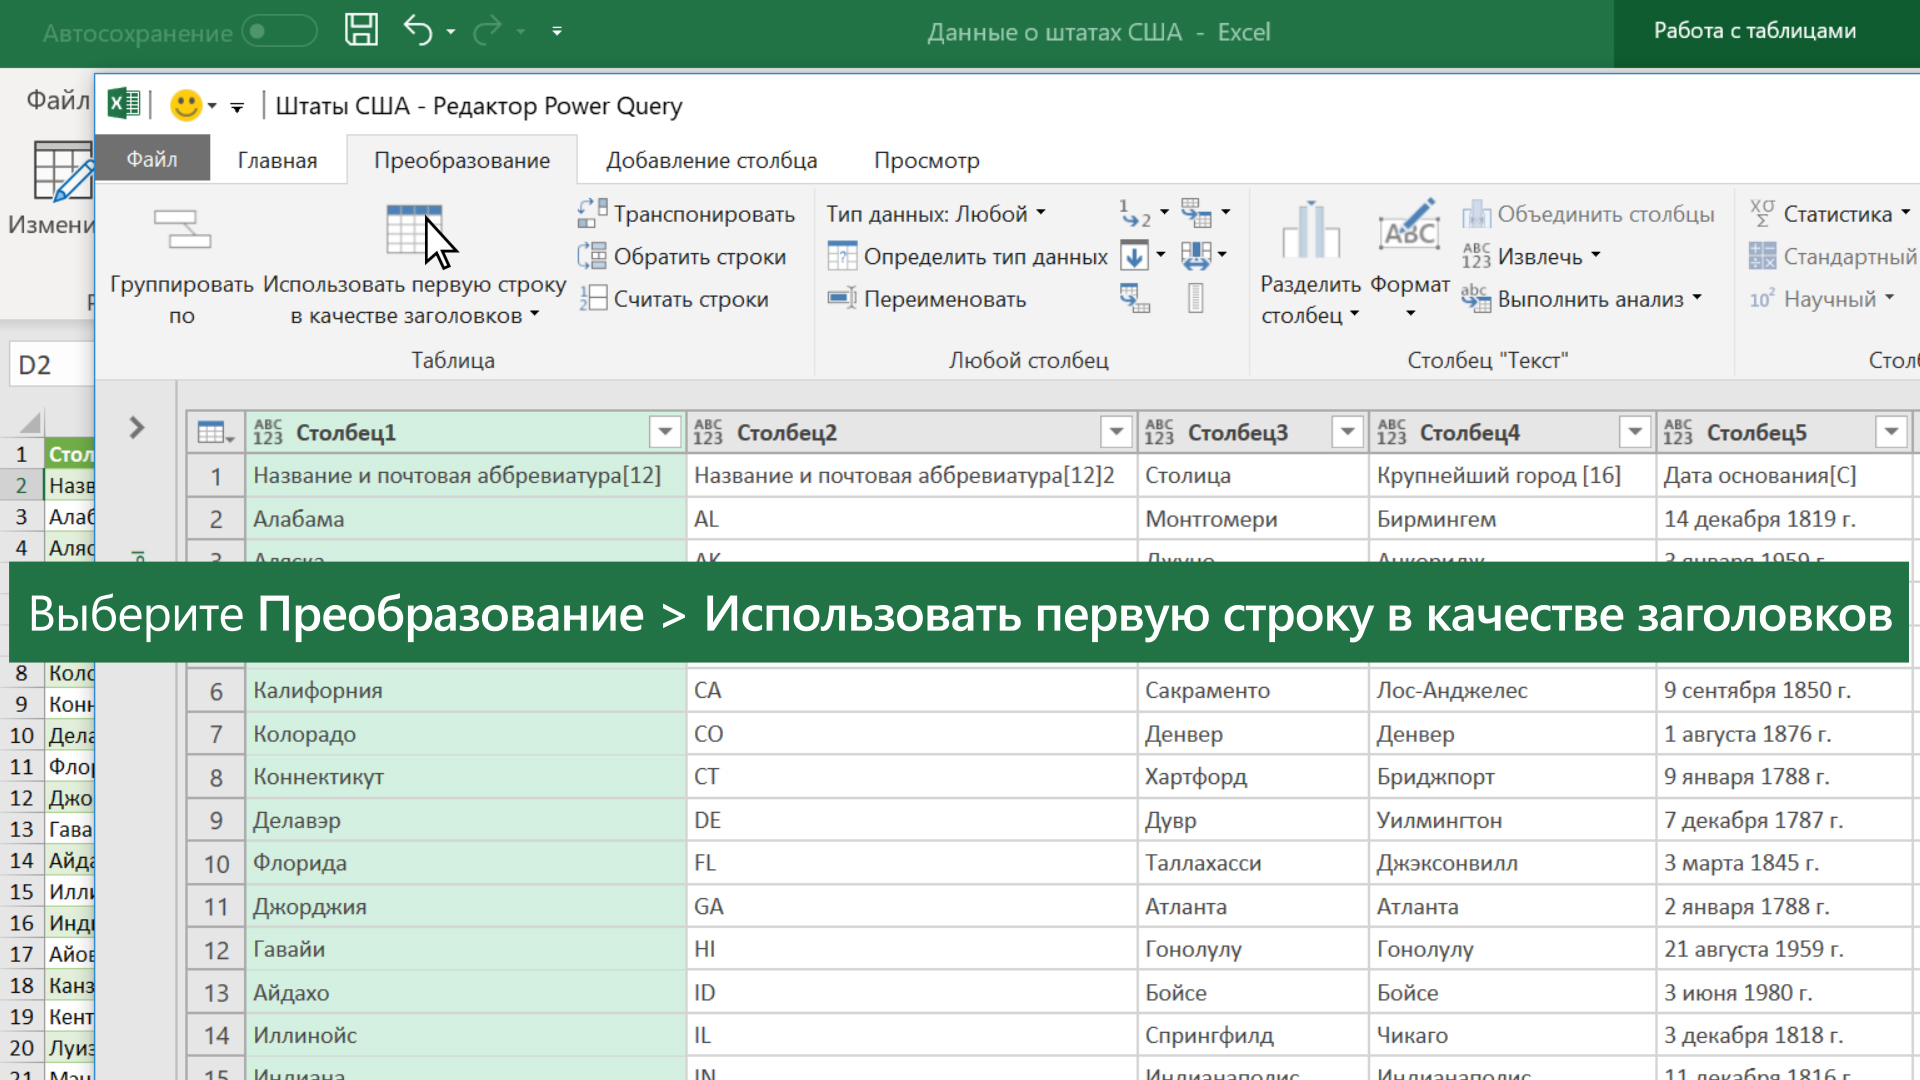Viewport: 1920px width, 1080px height.
Task: Click Use First Row as Headers table icon
Action: point(414,230)
